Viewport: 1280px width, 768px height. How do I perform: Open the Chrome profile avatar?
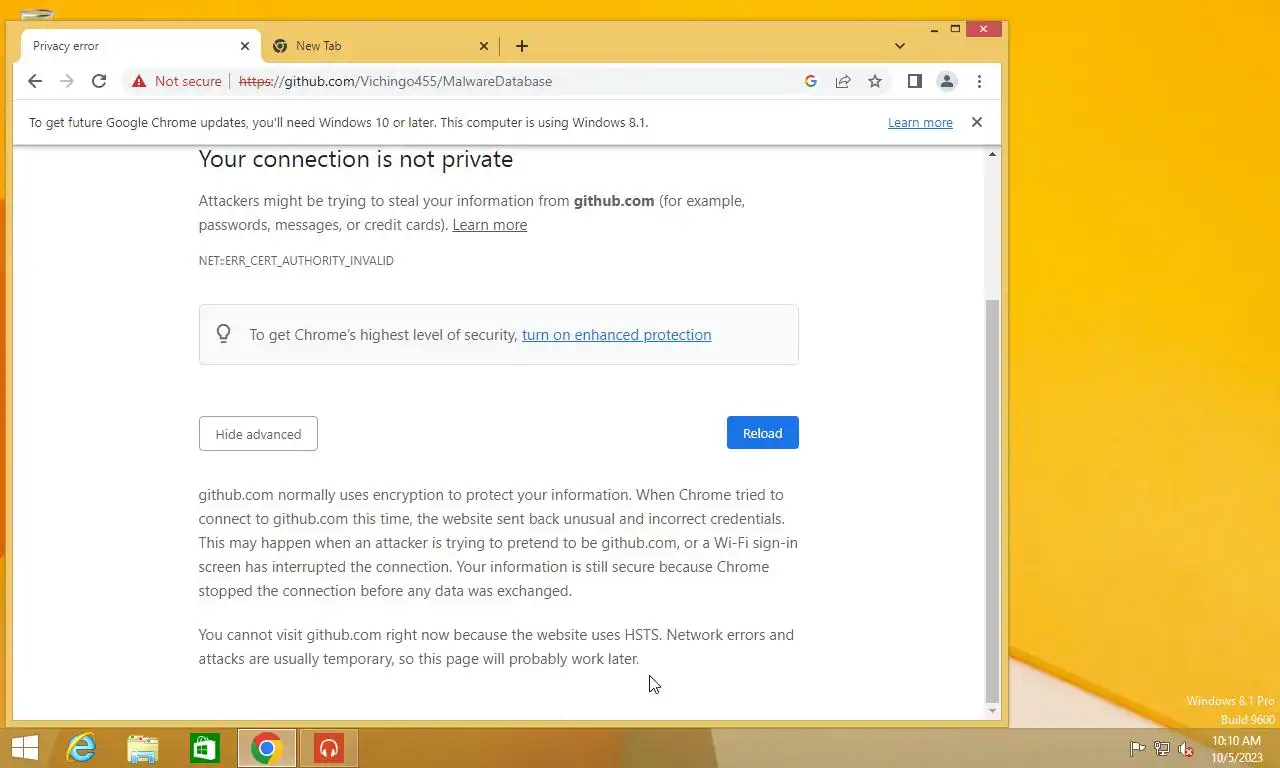coord(947,81)
